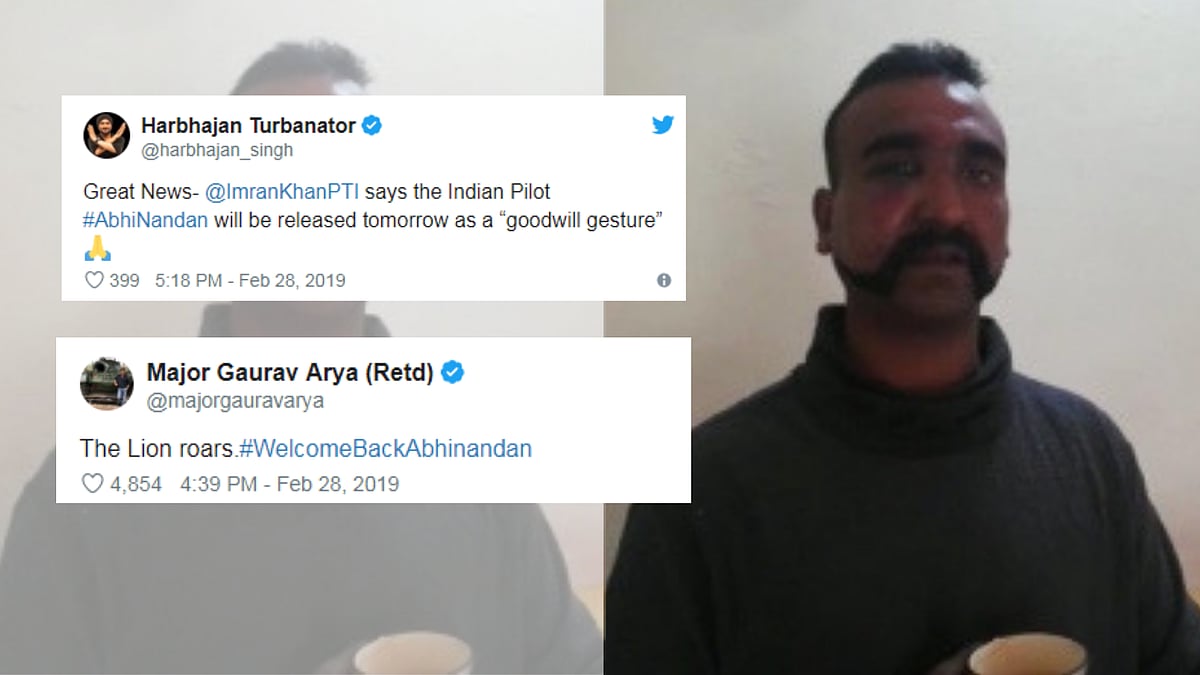Click the @majorgauravarya handle
Viewport: 1200px width, 675px height.
235,400
